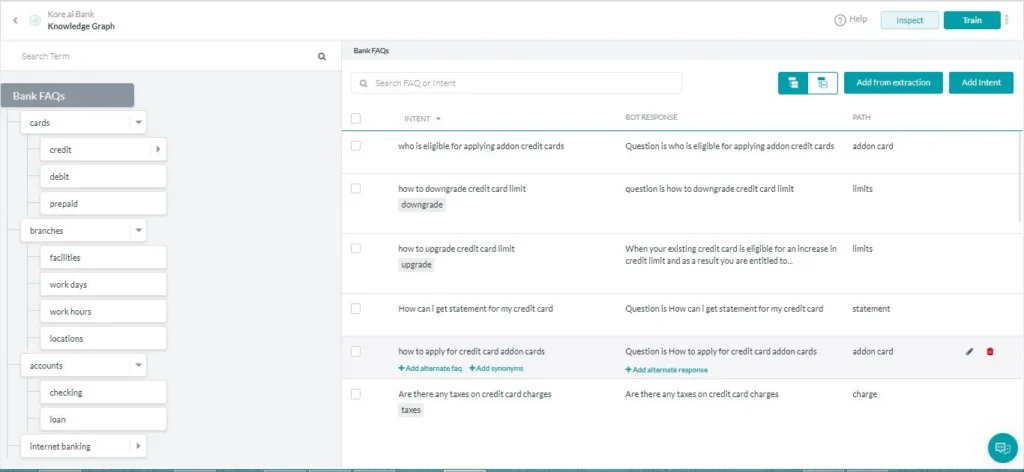Check 'how to apply for credit card addon cards'

(x=356, y=352)
